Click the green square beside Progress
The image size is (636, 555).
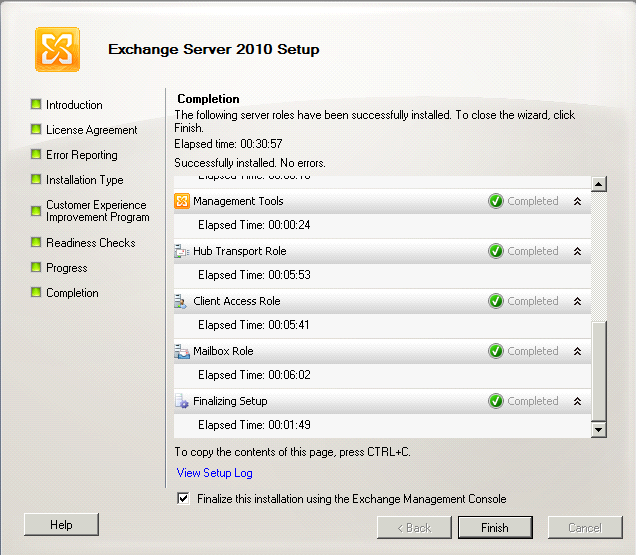coord(36,267)
